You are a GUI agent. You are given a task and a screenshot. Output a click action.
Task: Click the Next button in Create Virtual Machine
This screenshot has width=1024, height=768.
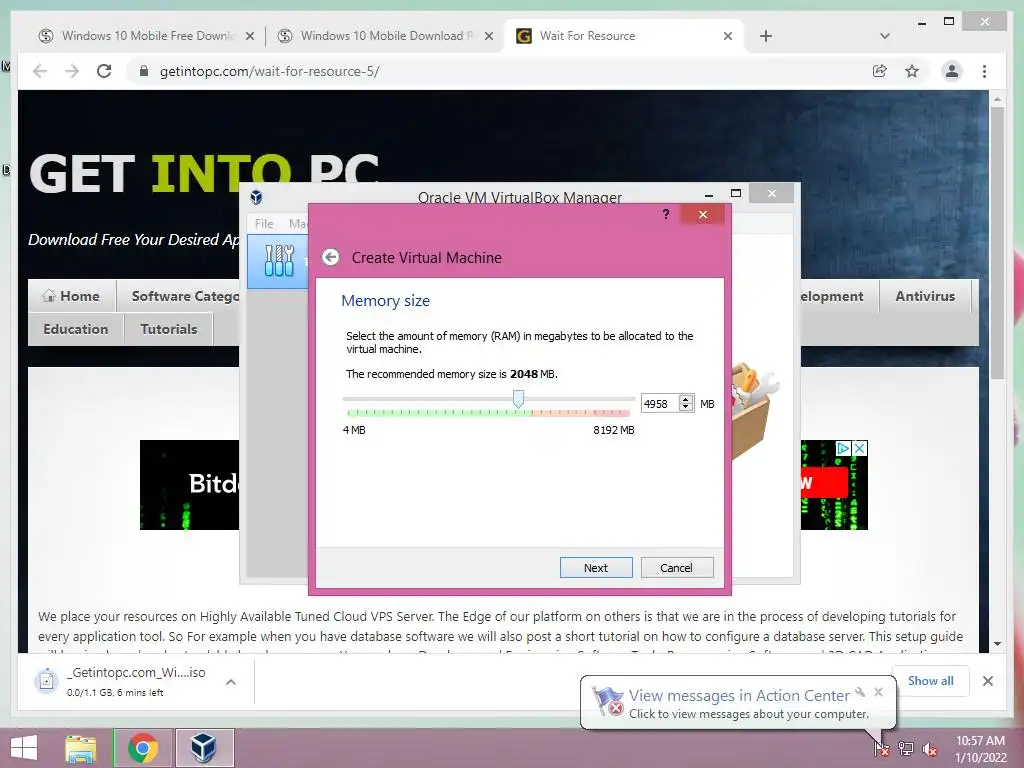596,568
